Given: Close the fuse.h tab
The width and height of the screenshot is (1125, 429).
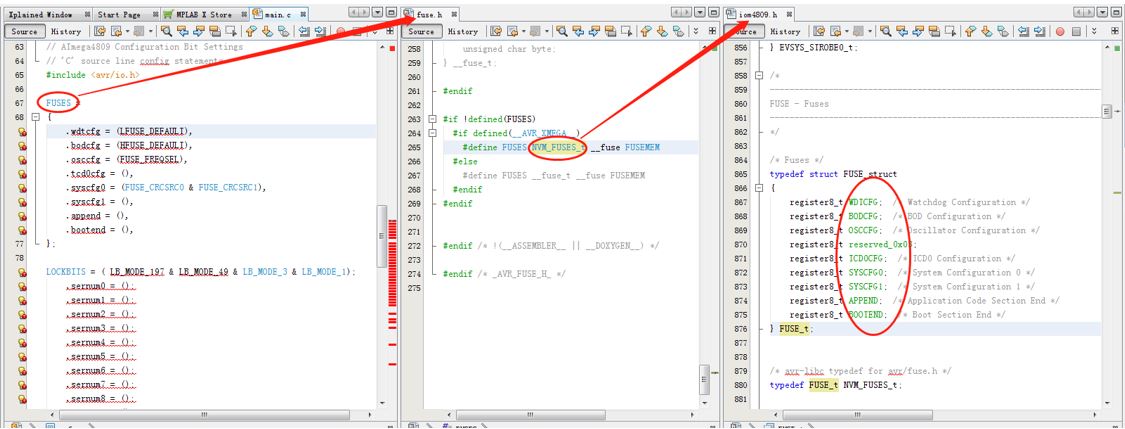Looking at the screenshot, I should tap(454, 14).
